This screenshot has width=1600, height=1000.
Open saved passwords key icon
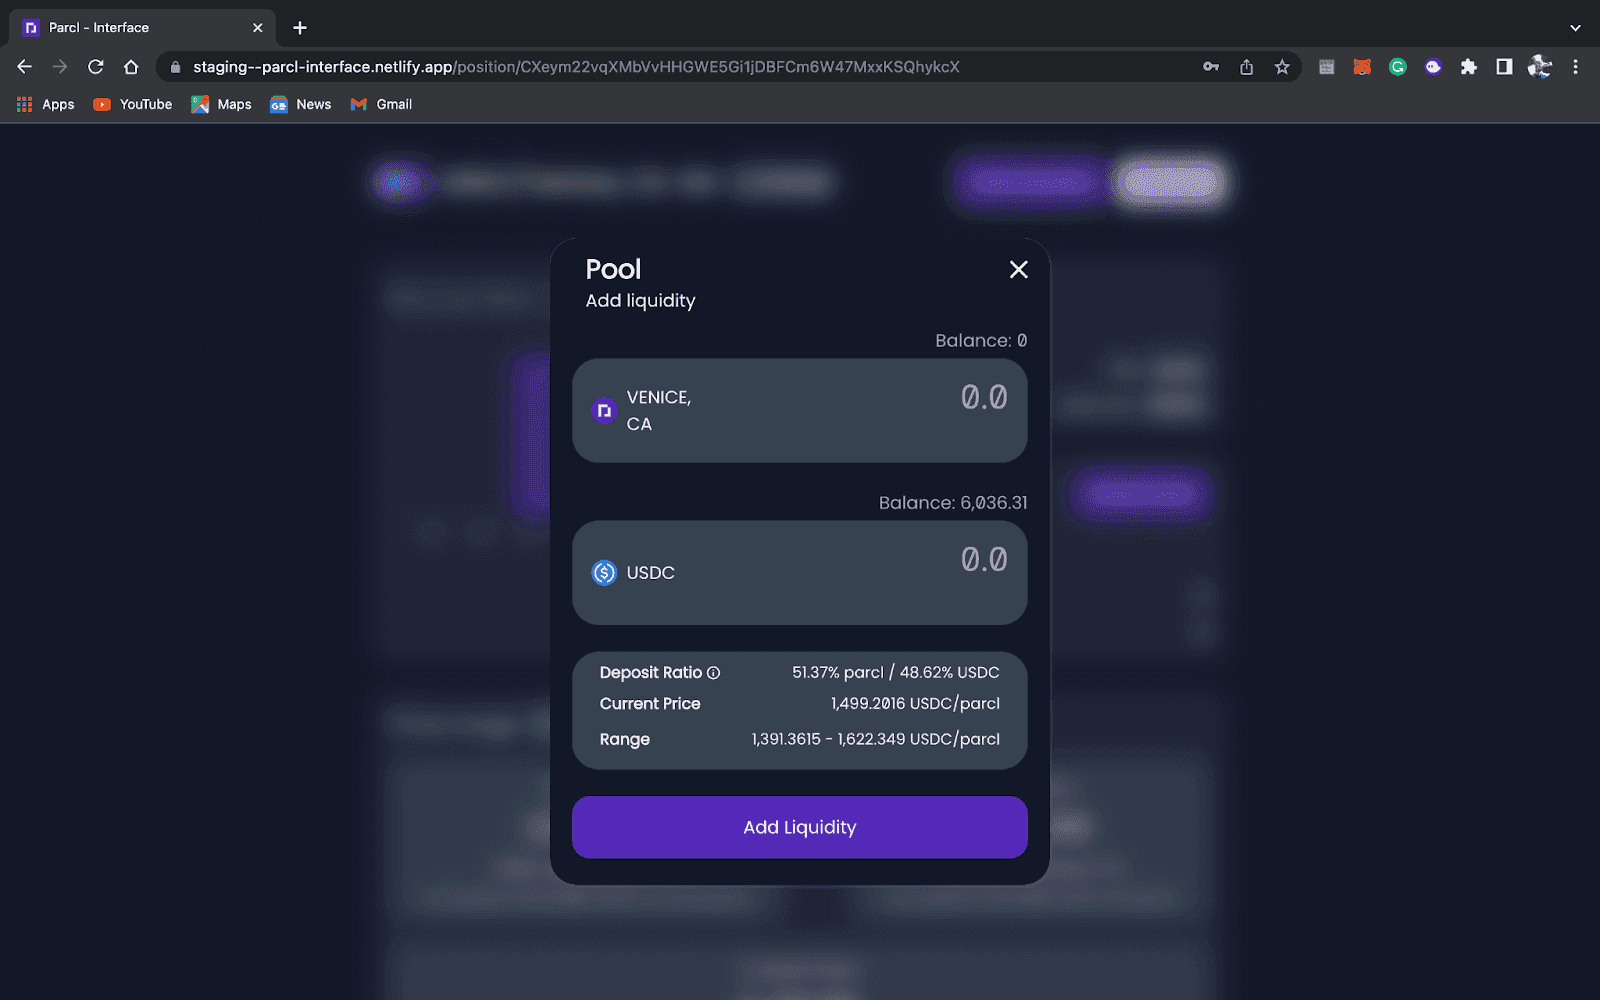pos(1211,67)
